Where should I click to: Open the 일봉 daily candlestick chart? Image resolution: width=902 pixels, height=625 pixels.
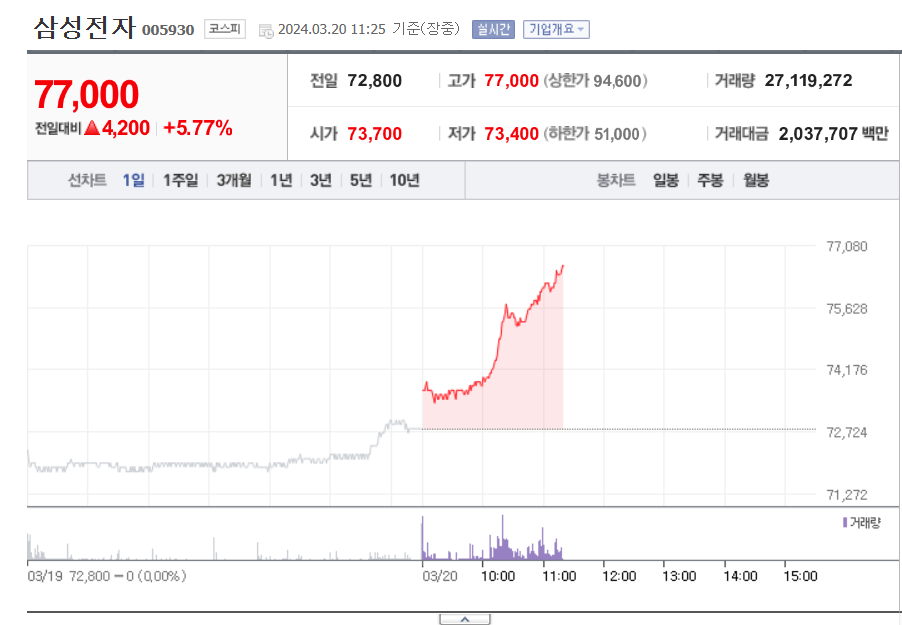(x=665, y=180)
